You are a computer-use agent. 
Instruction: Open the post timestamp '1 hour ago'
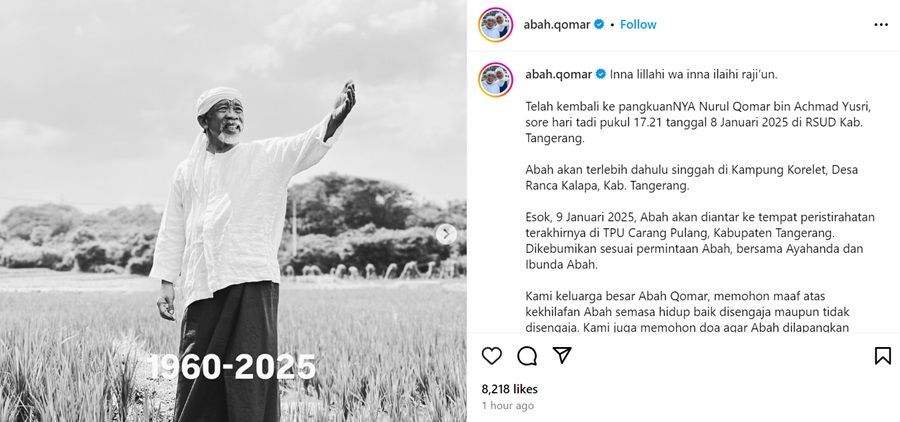coord(507,405)
